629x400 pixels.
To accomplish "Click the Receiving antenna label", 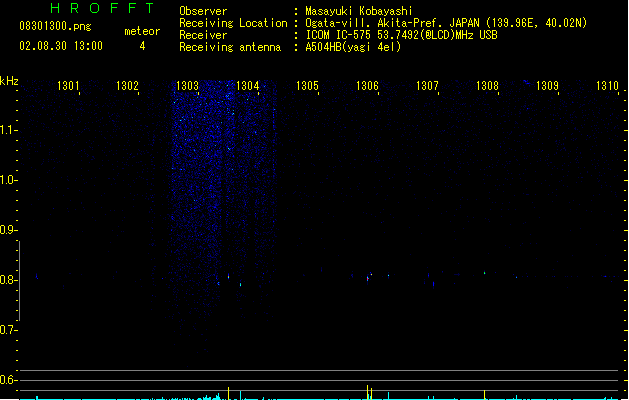I will pos(230,47).
